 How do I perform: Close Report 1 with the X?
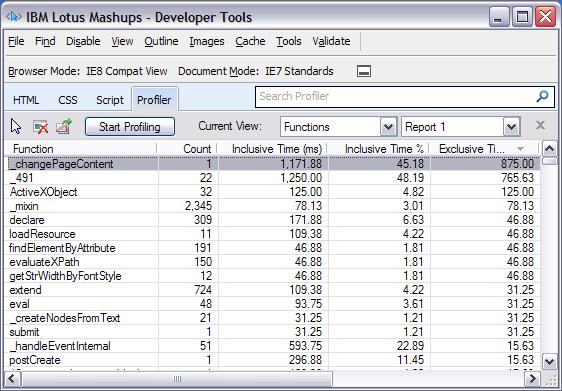540,125
